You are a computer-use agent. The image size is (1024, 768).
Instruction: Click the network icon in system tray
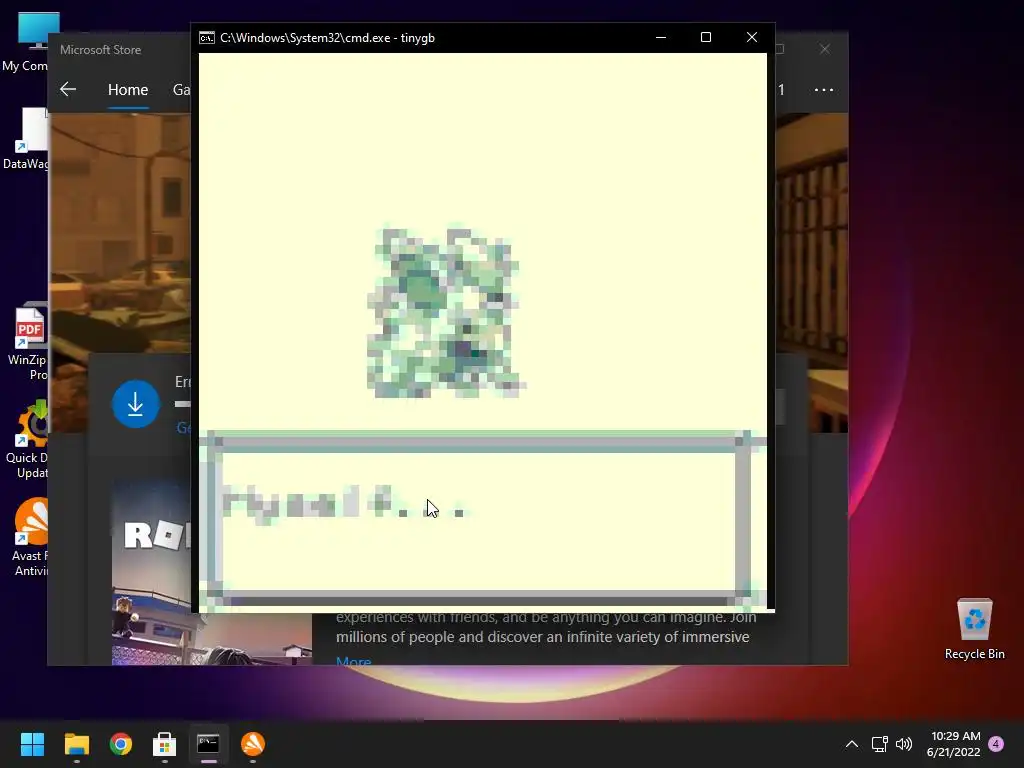point(879,744)
